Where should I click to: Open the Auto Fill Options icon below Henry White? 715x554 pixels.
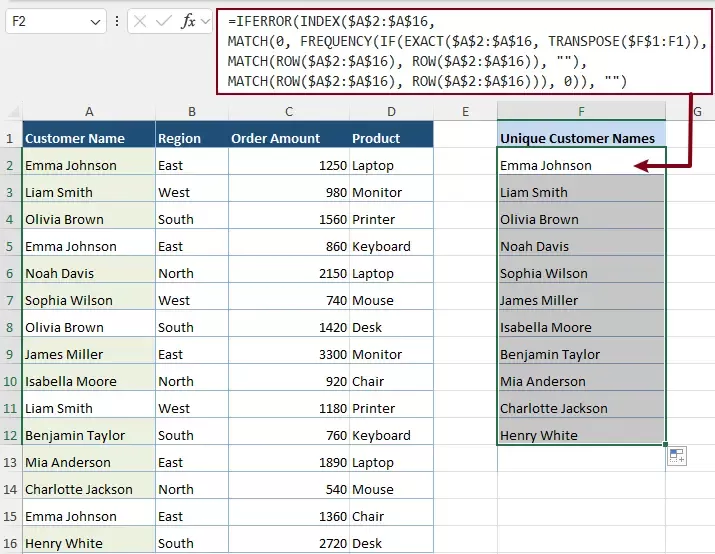pyautogui.click(x=677, y=456)
